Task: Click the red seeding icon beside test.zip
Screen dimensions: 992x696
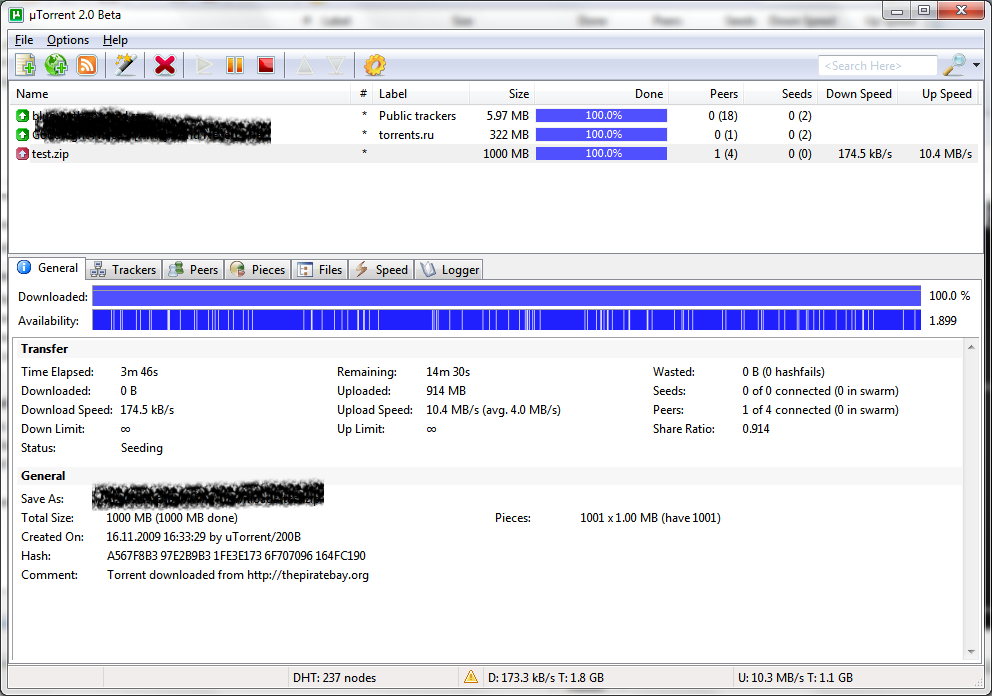Action: (22, 154)
